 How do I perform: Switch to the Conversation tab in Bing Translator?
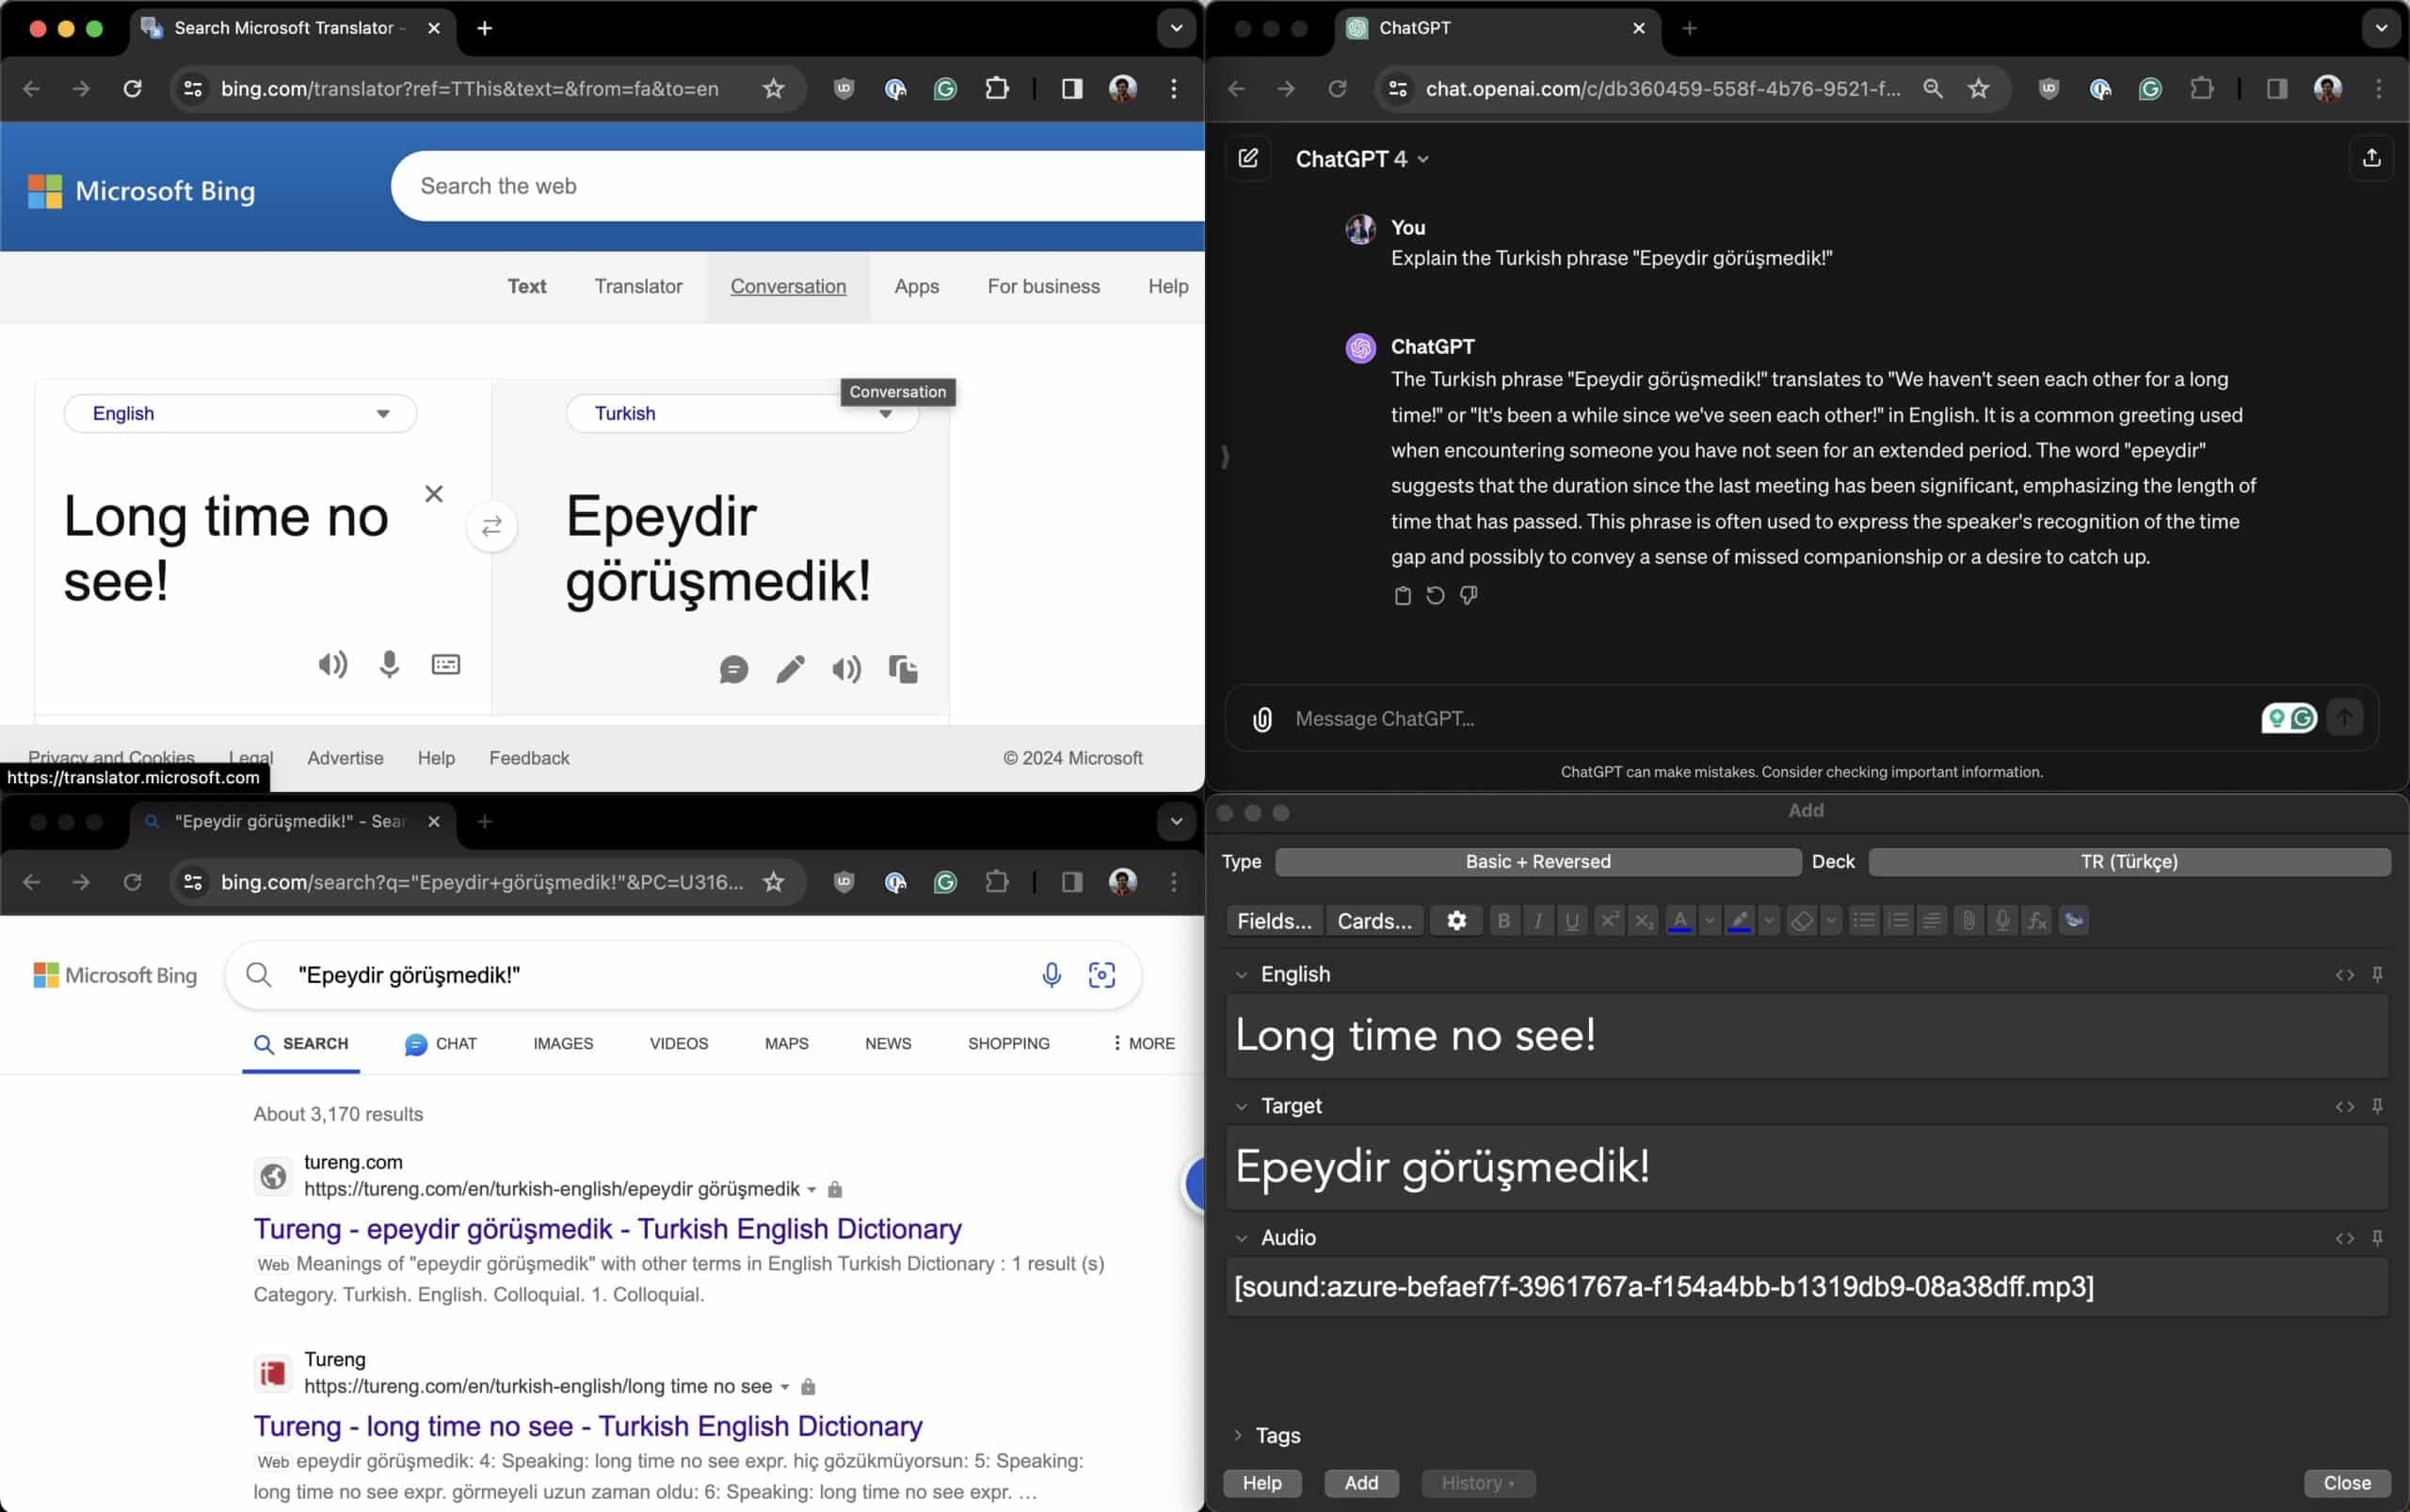[787, 287]
